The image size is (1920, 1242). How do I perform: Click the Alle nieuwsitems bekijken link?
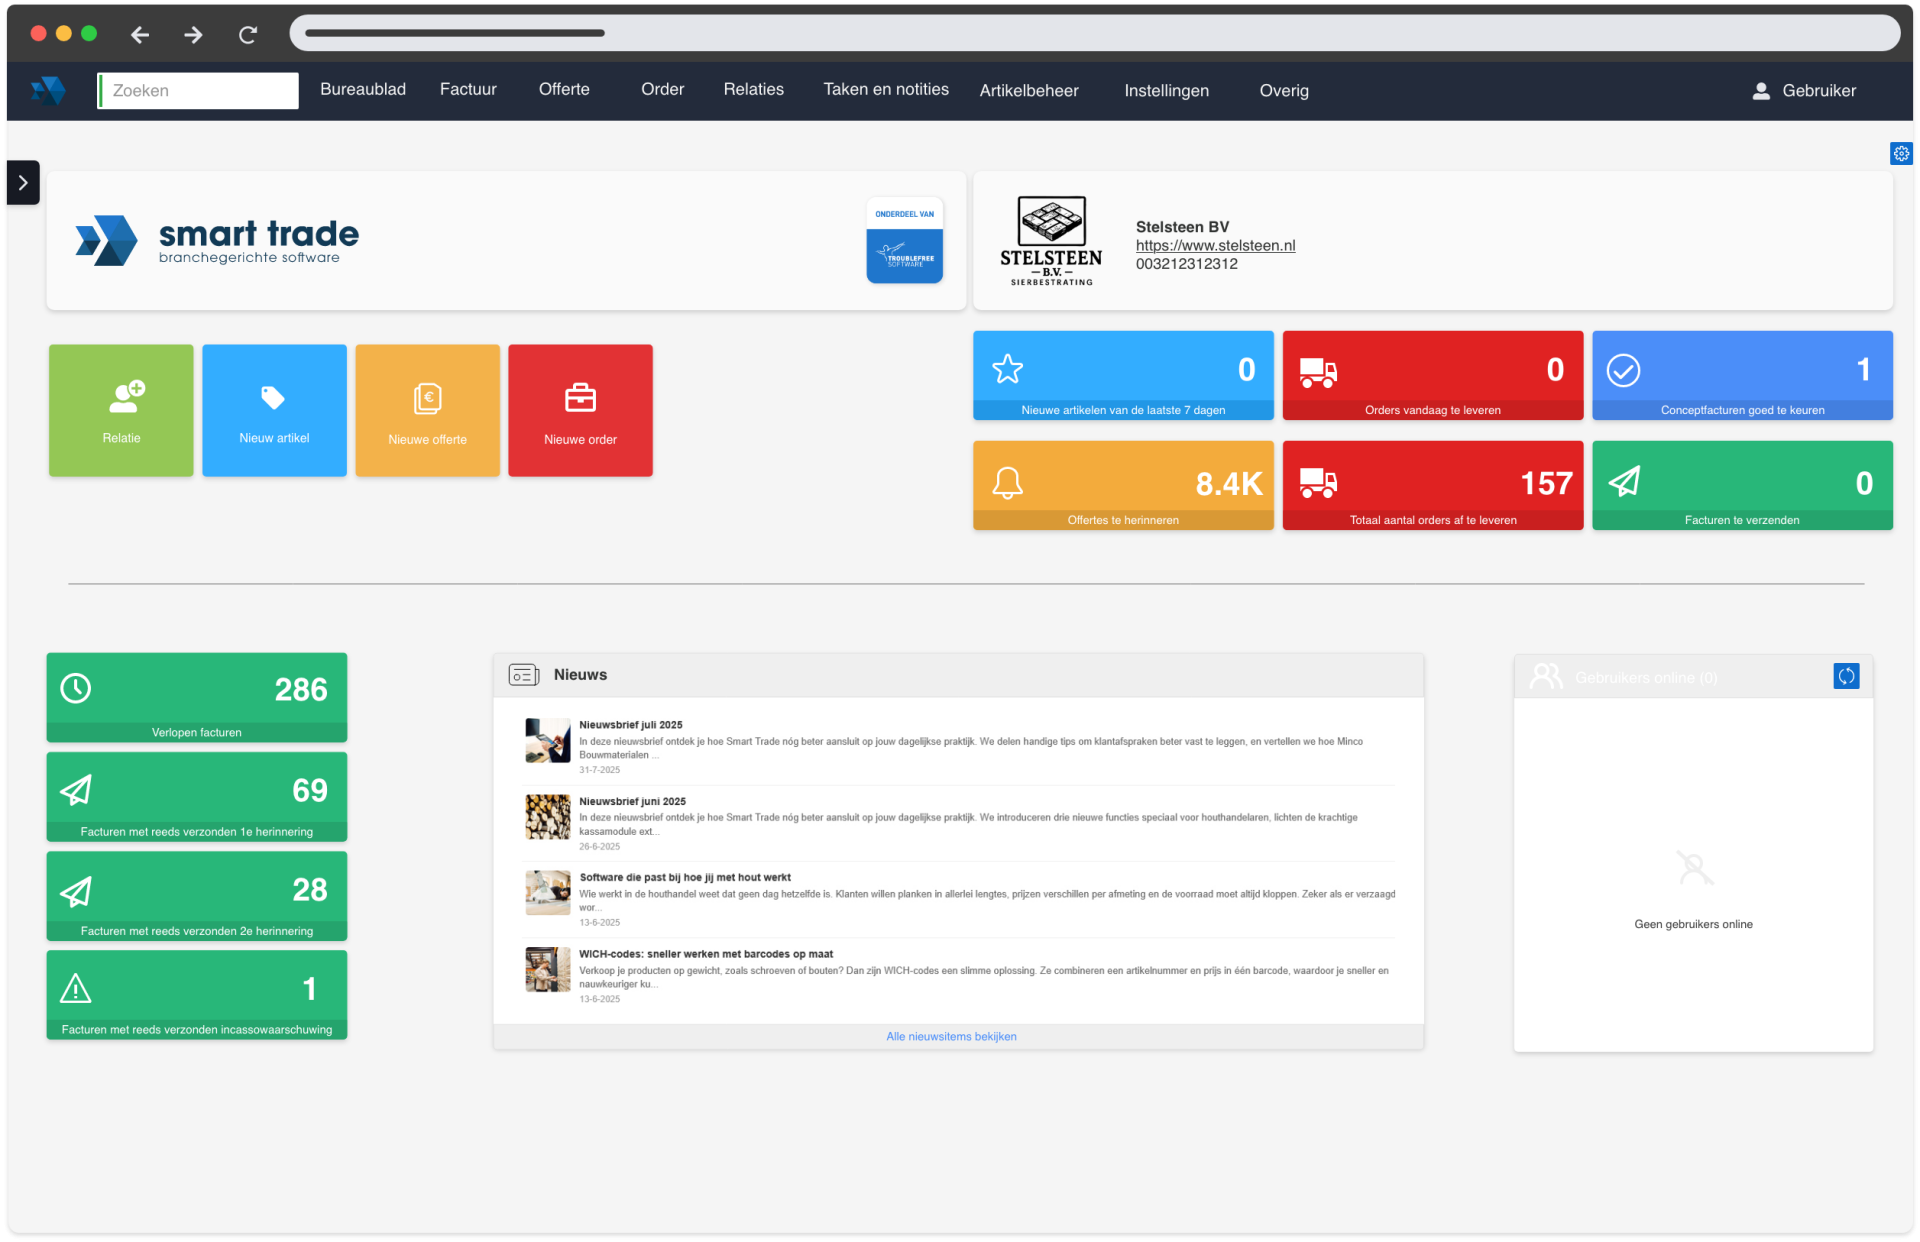951,1037
